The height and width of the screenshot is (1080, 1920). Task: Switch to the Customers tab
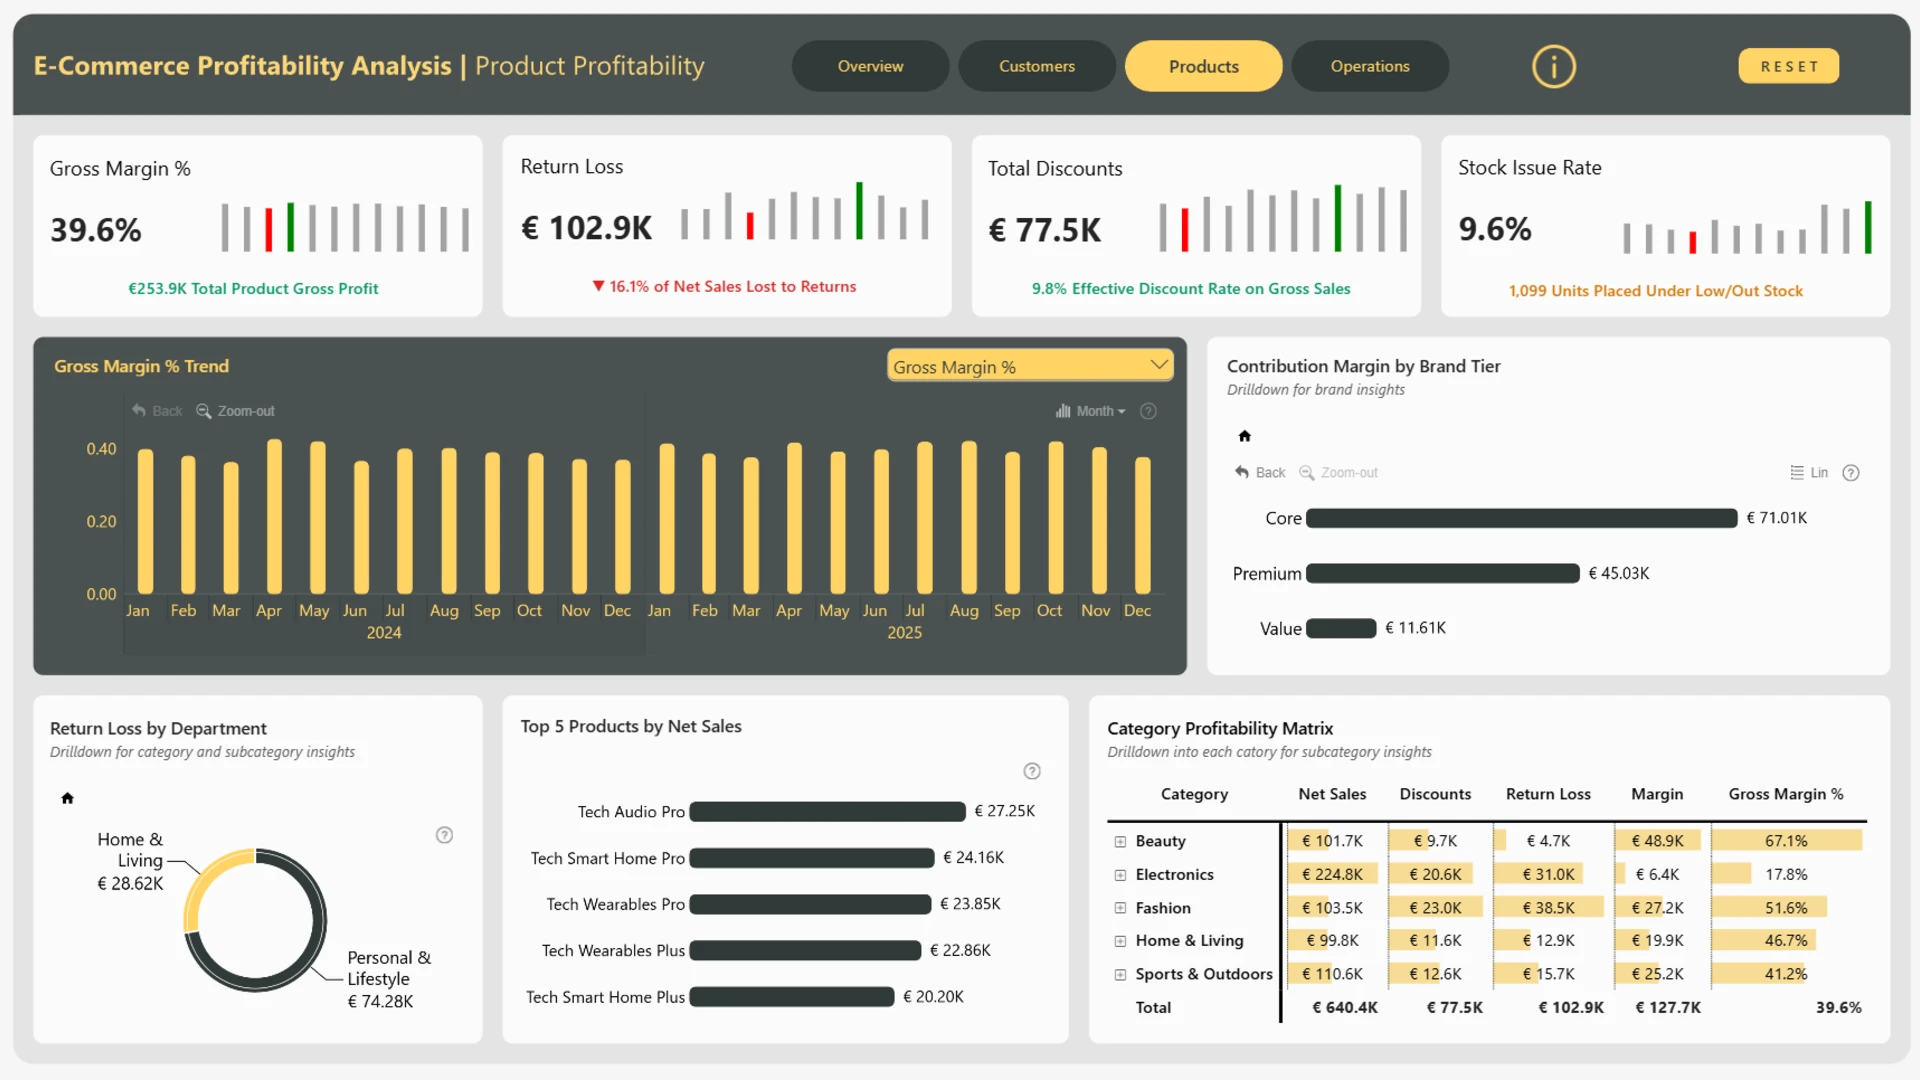1037,66
